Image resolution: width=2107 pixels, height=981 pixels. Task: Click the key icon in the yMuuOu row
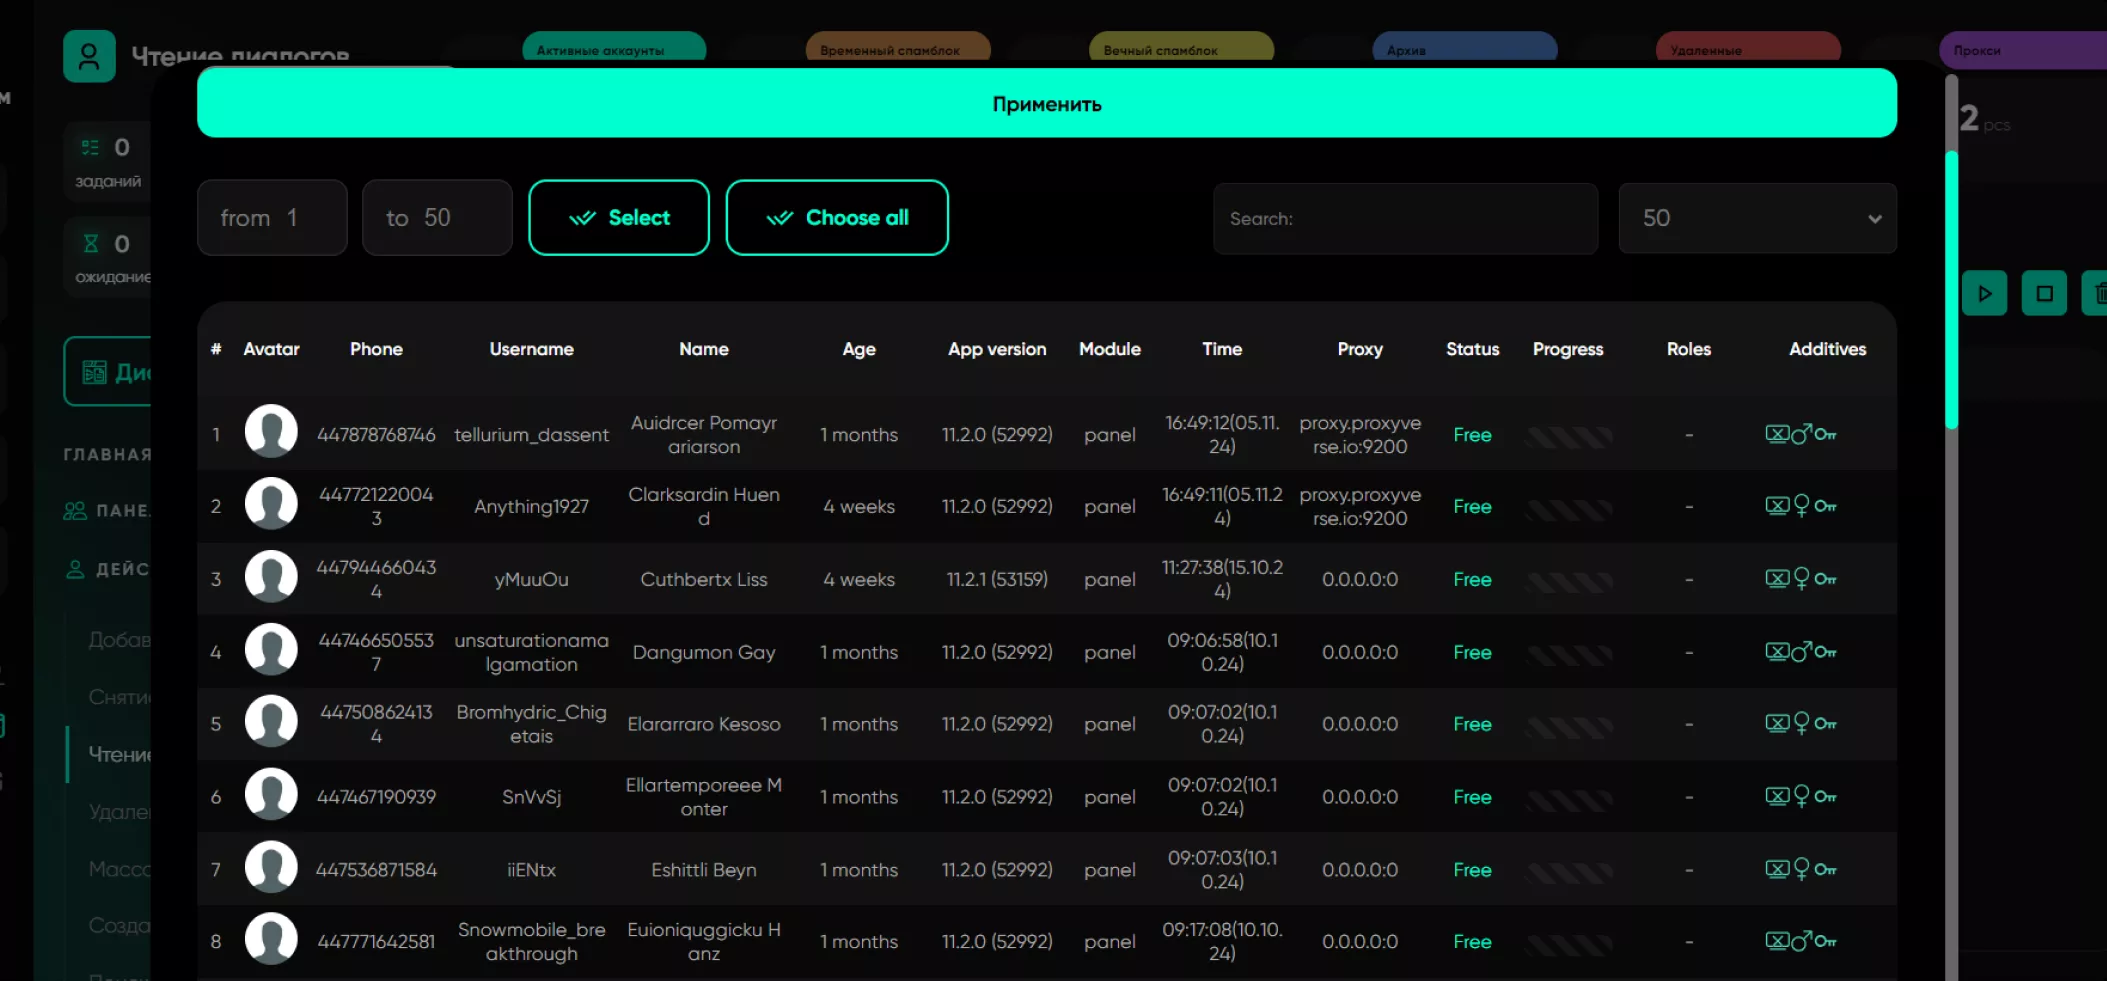click(1825, 579)
